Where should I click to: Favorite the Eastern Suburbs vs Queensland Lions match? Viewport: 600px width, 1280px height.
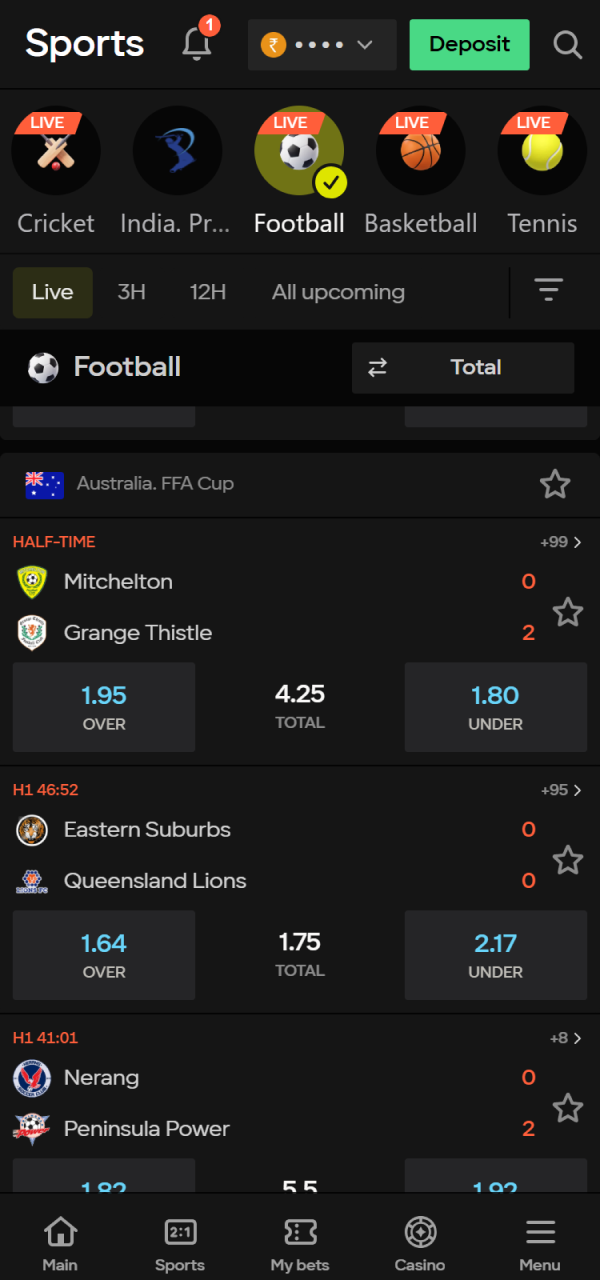(x=568, y=860)
